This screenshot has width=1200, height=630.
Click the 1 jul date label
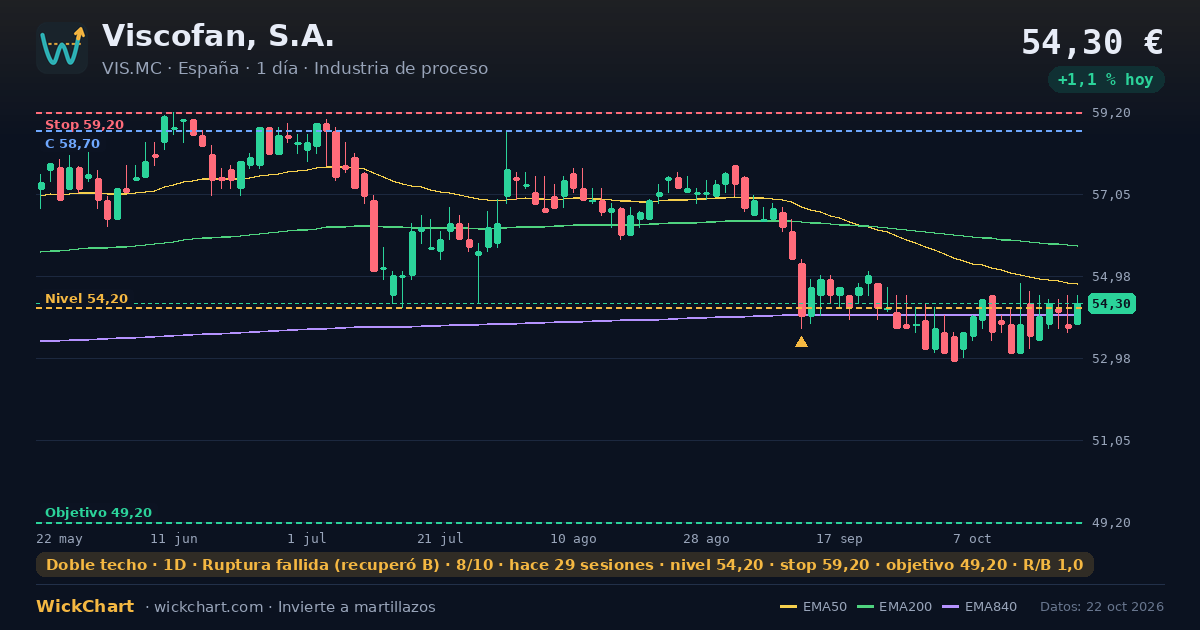coord(307,538)
